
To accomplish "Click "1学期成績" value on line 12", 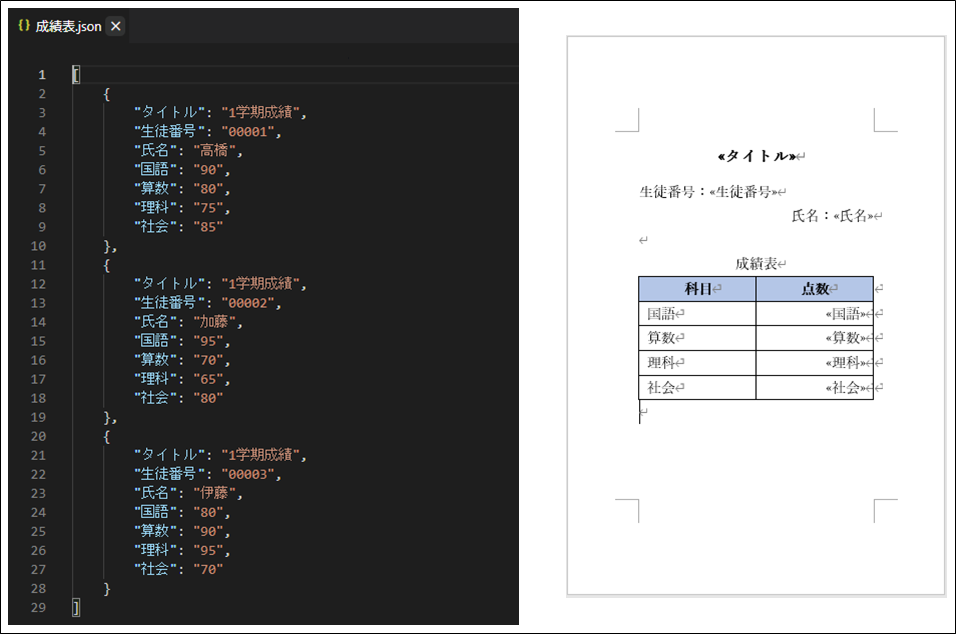I will [x=260, y=283].
